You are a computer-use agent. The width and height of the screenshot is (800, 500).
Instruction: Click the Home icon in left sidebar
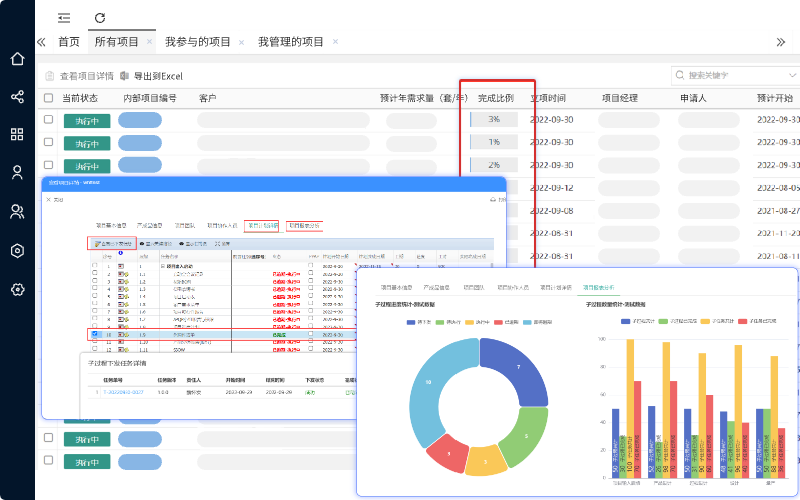[17, 58]
